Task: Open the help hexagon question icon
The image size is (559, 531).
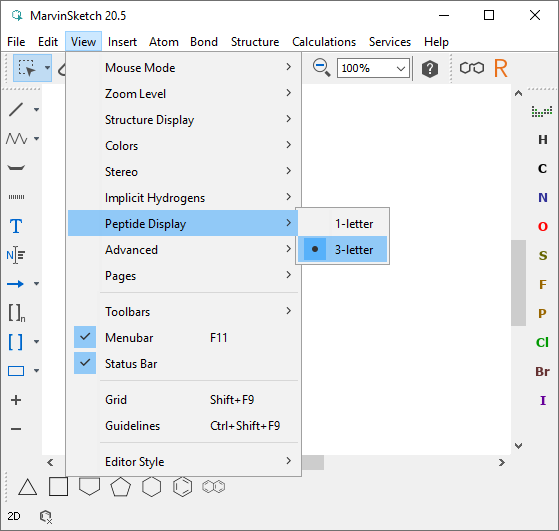Action: tap(430, 68)
